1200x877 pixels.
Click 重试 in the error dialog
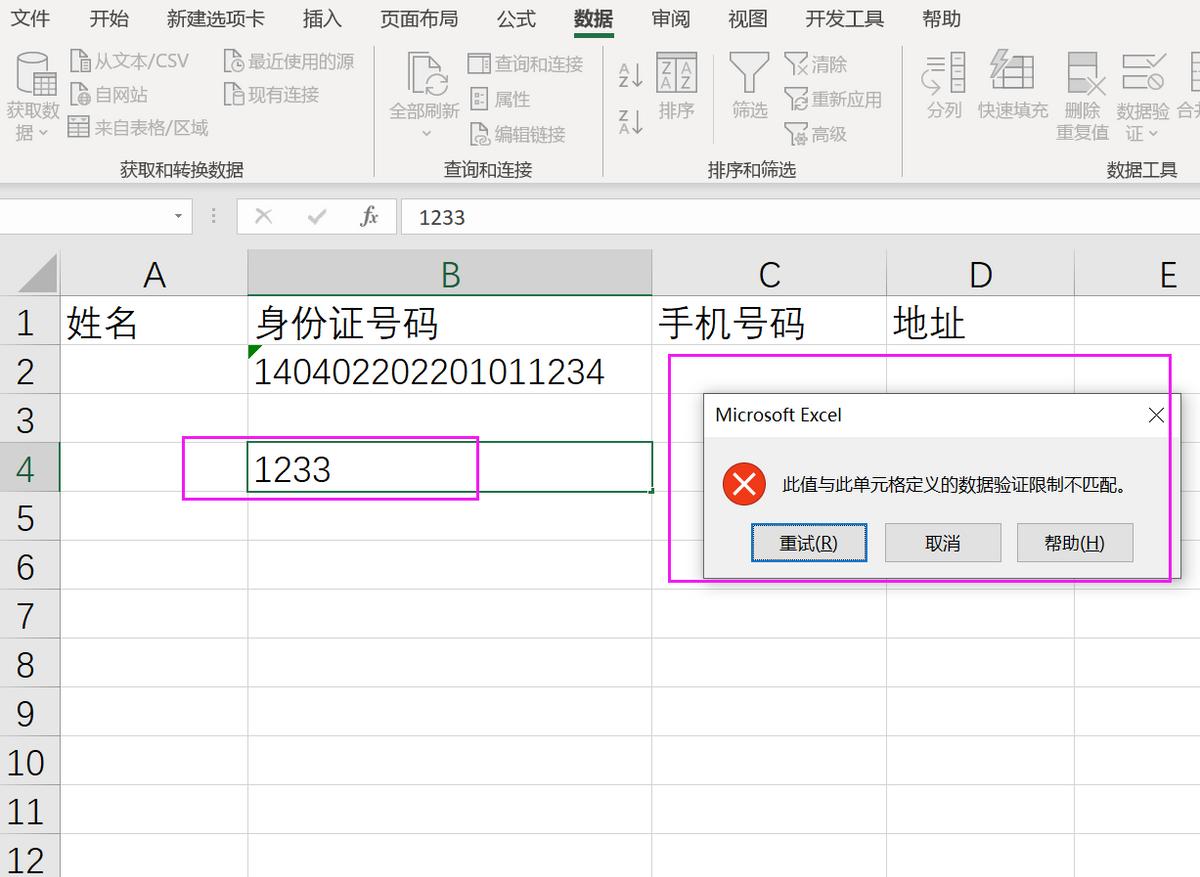[809, 542]
